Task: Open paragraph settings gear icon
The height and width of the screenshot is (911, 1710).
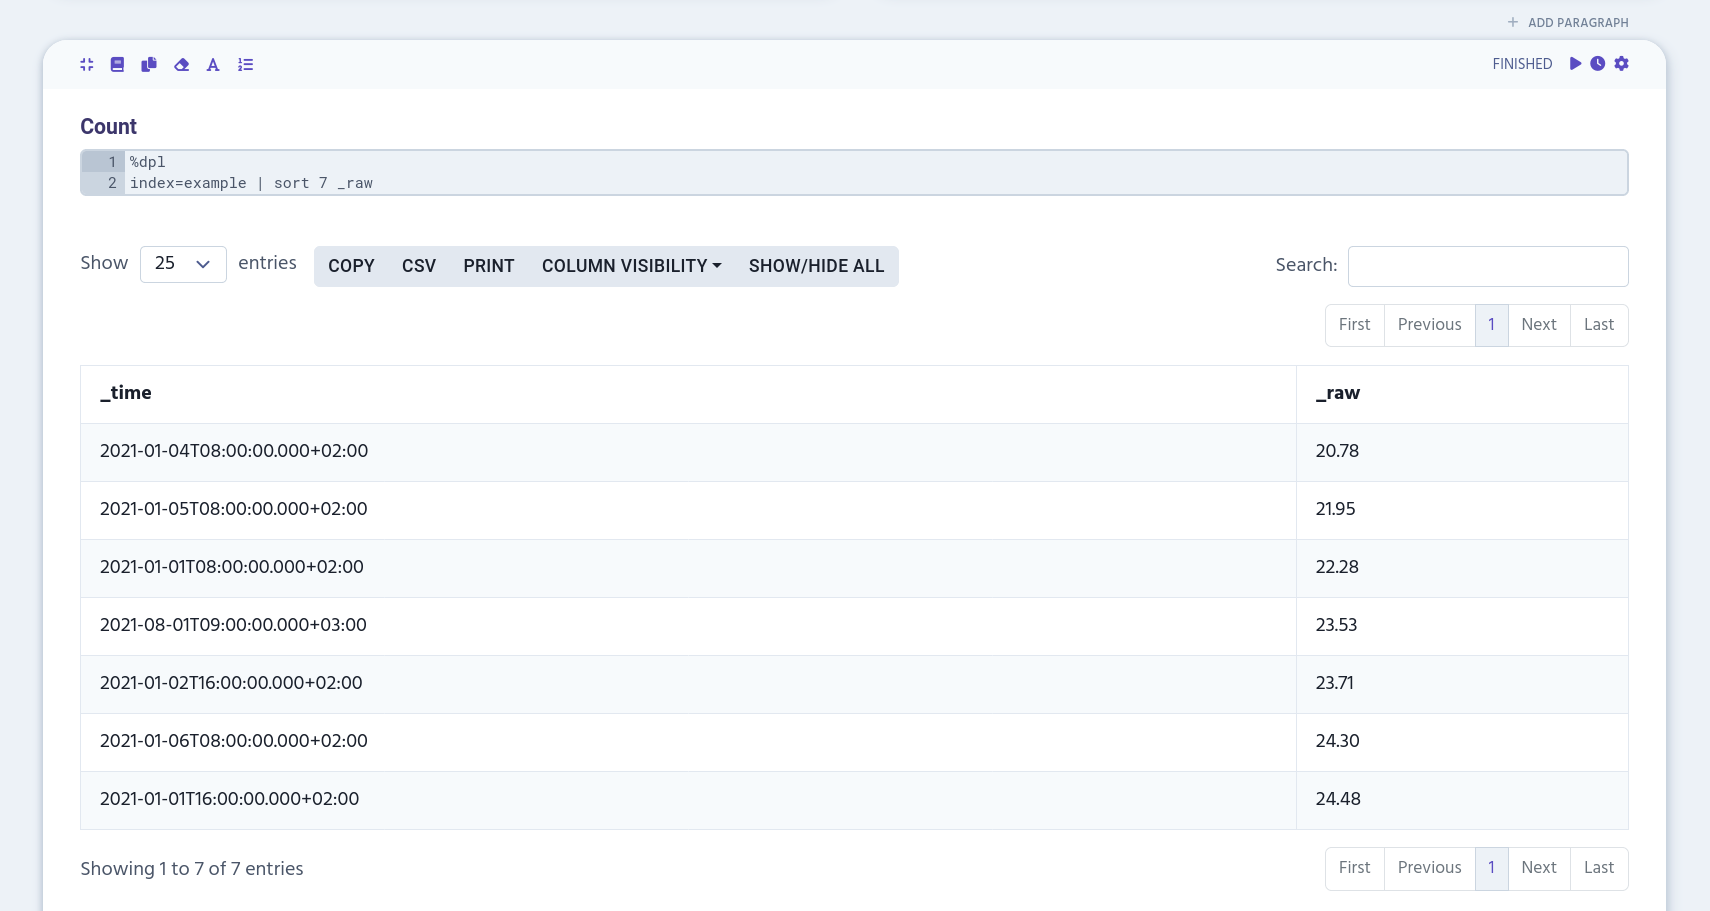Action: tap(1622, 63)
